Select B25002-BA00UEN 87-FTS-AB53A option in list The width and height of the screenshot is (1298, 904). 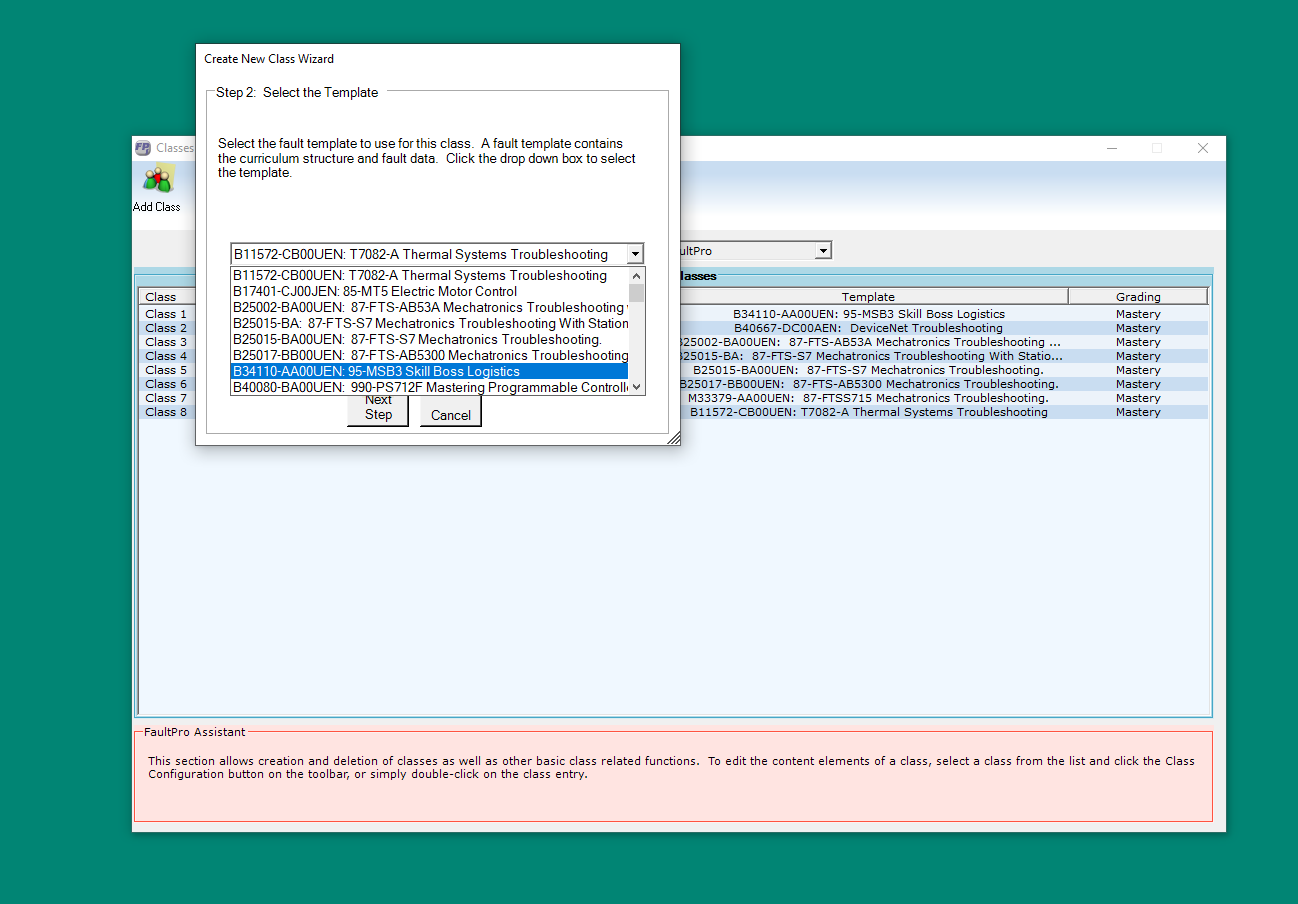(429, 307)
